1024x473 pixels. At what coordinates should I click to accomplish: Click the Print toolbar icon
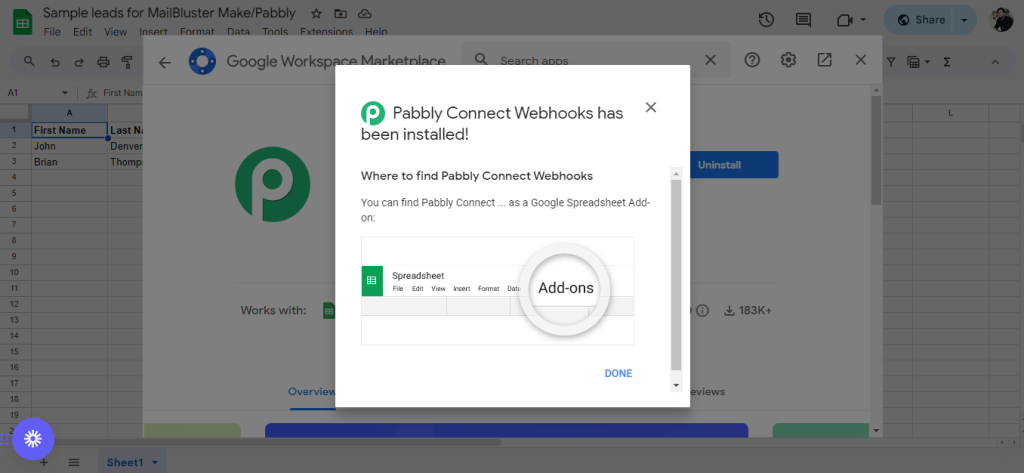point(103,62)
